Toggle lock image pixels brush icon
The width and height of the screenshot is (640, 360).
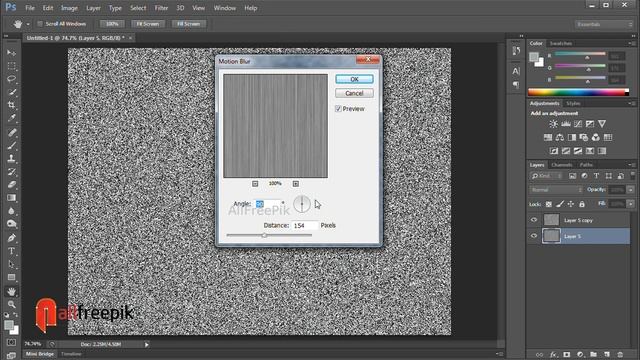pos(560,204)
